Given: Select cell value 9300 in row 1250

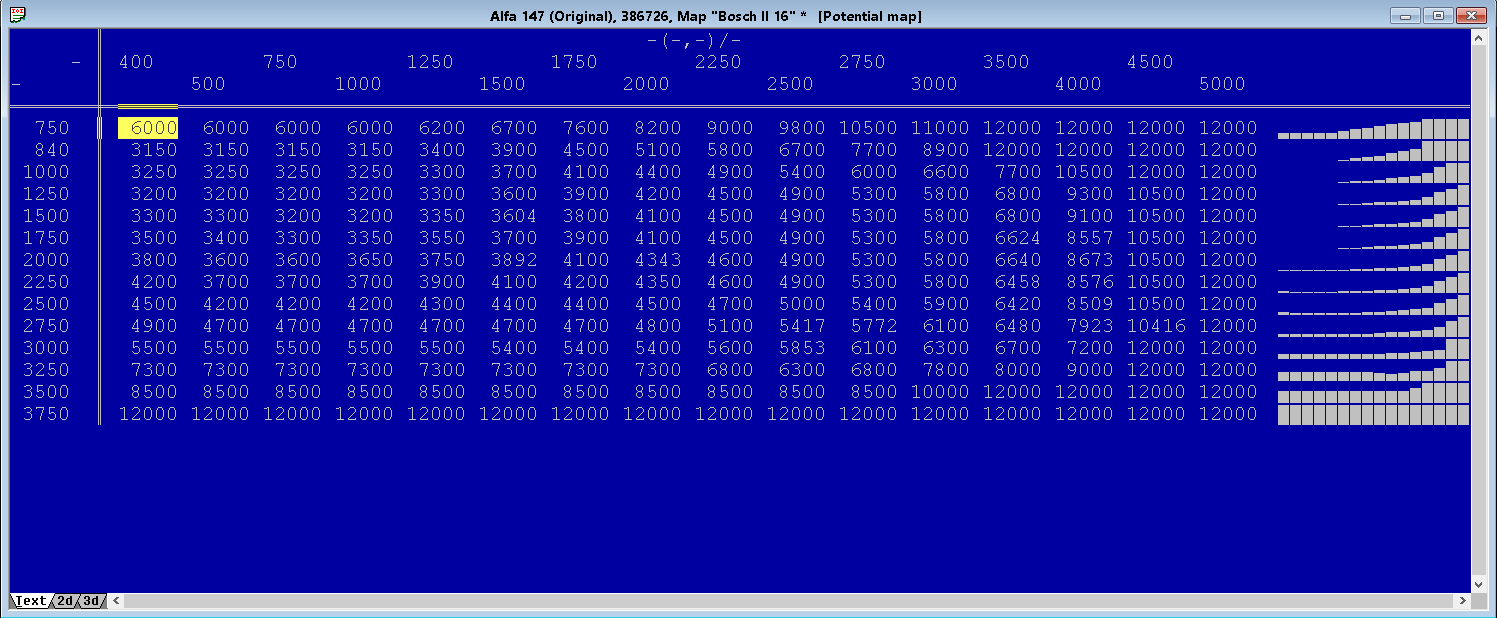Looking at the screenshot, I should pyautogui.click(x=1090, y=194).
